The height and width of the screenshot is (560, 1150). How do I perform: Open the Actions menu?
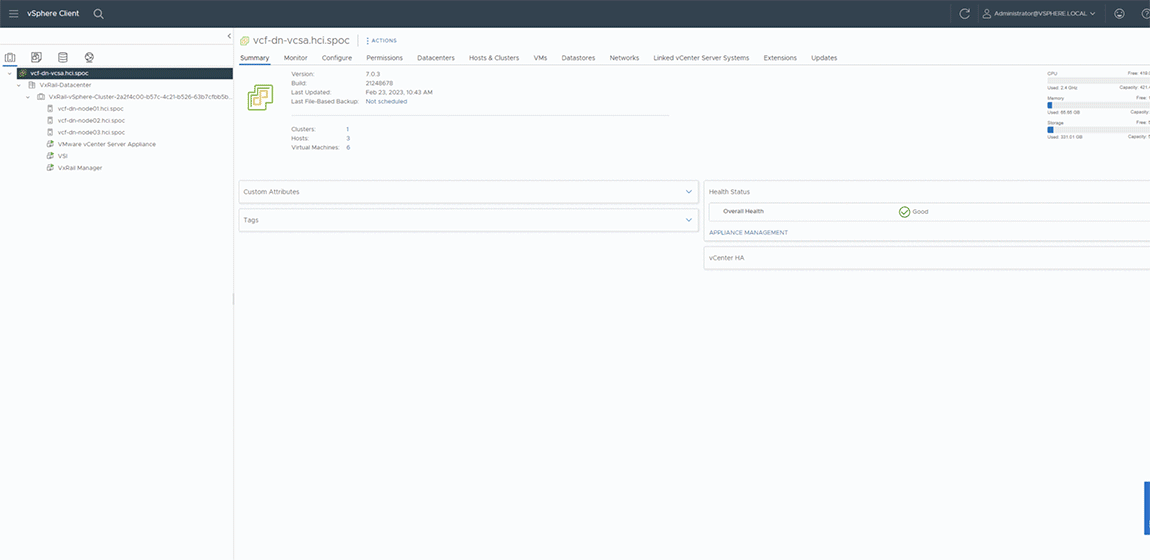pyautogui.click(x=382, y=41)
